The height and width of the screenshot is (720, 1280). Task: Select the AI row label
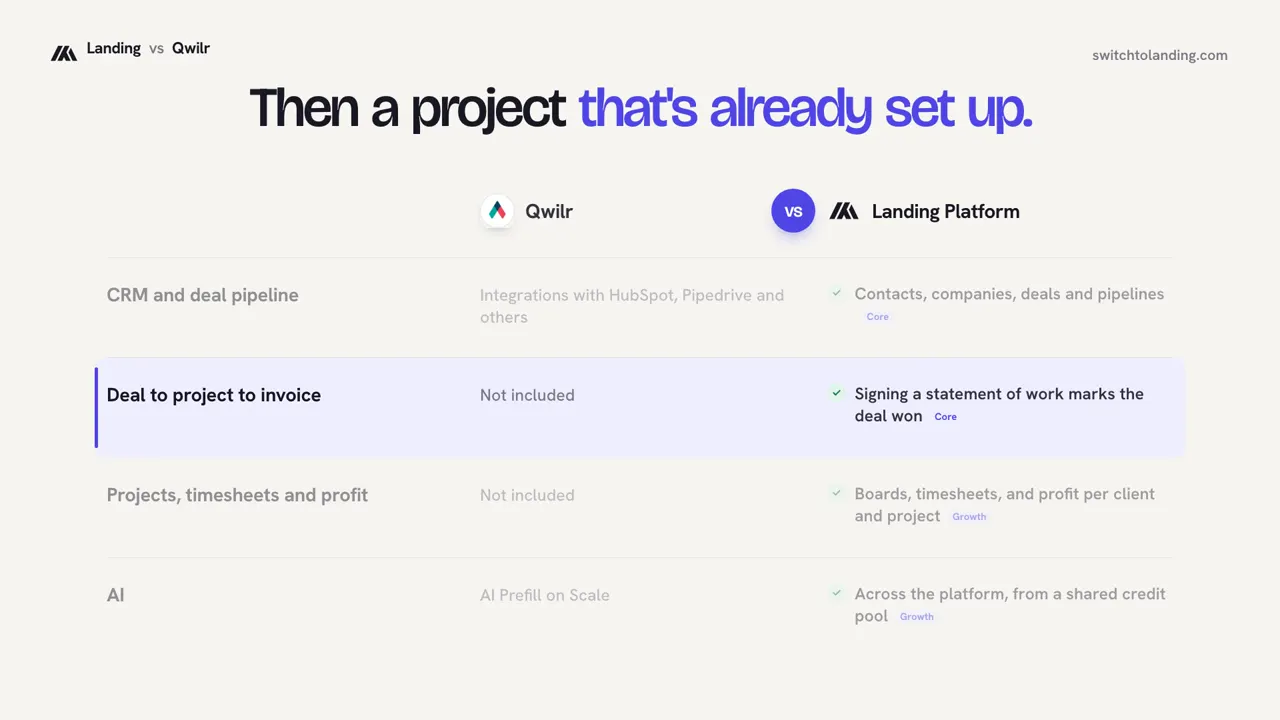(x=116, y=595)
